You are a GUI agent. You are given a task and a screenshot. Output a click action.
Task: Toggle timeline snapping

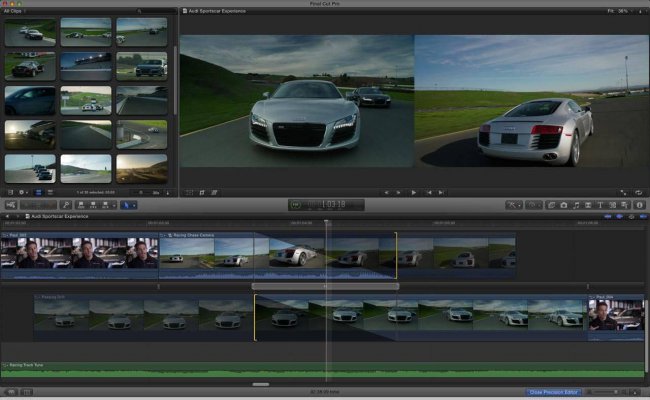(643, 216)
